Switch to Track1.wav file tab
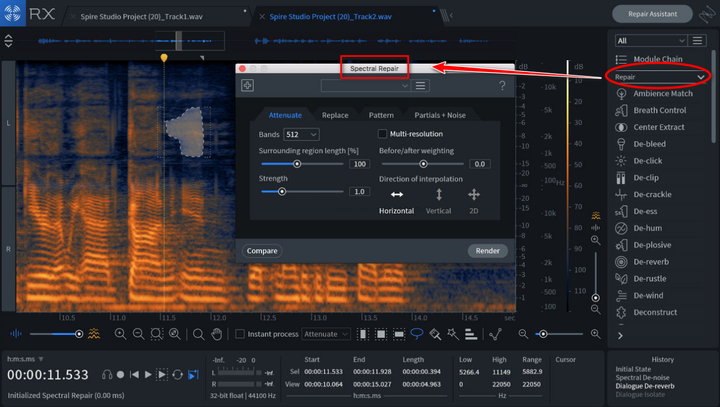 click(141, 17)
